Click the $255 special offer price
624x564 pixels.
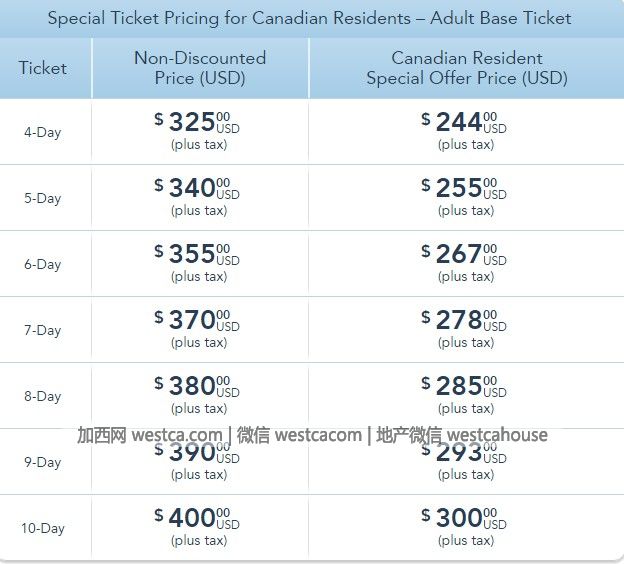tap(464, 188)
